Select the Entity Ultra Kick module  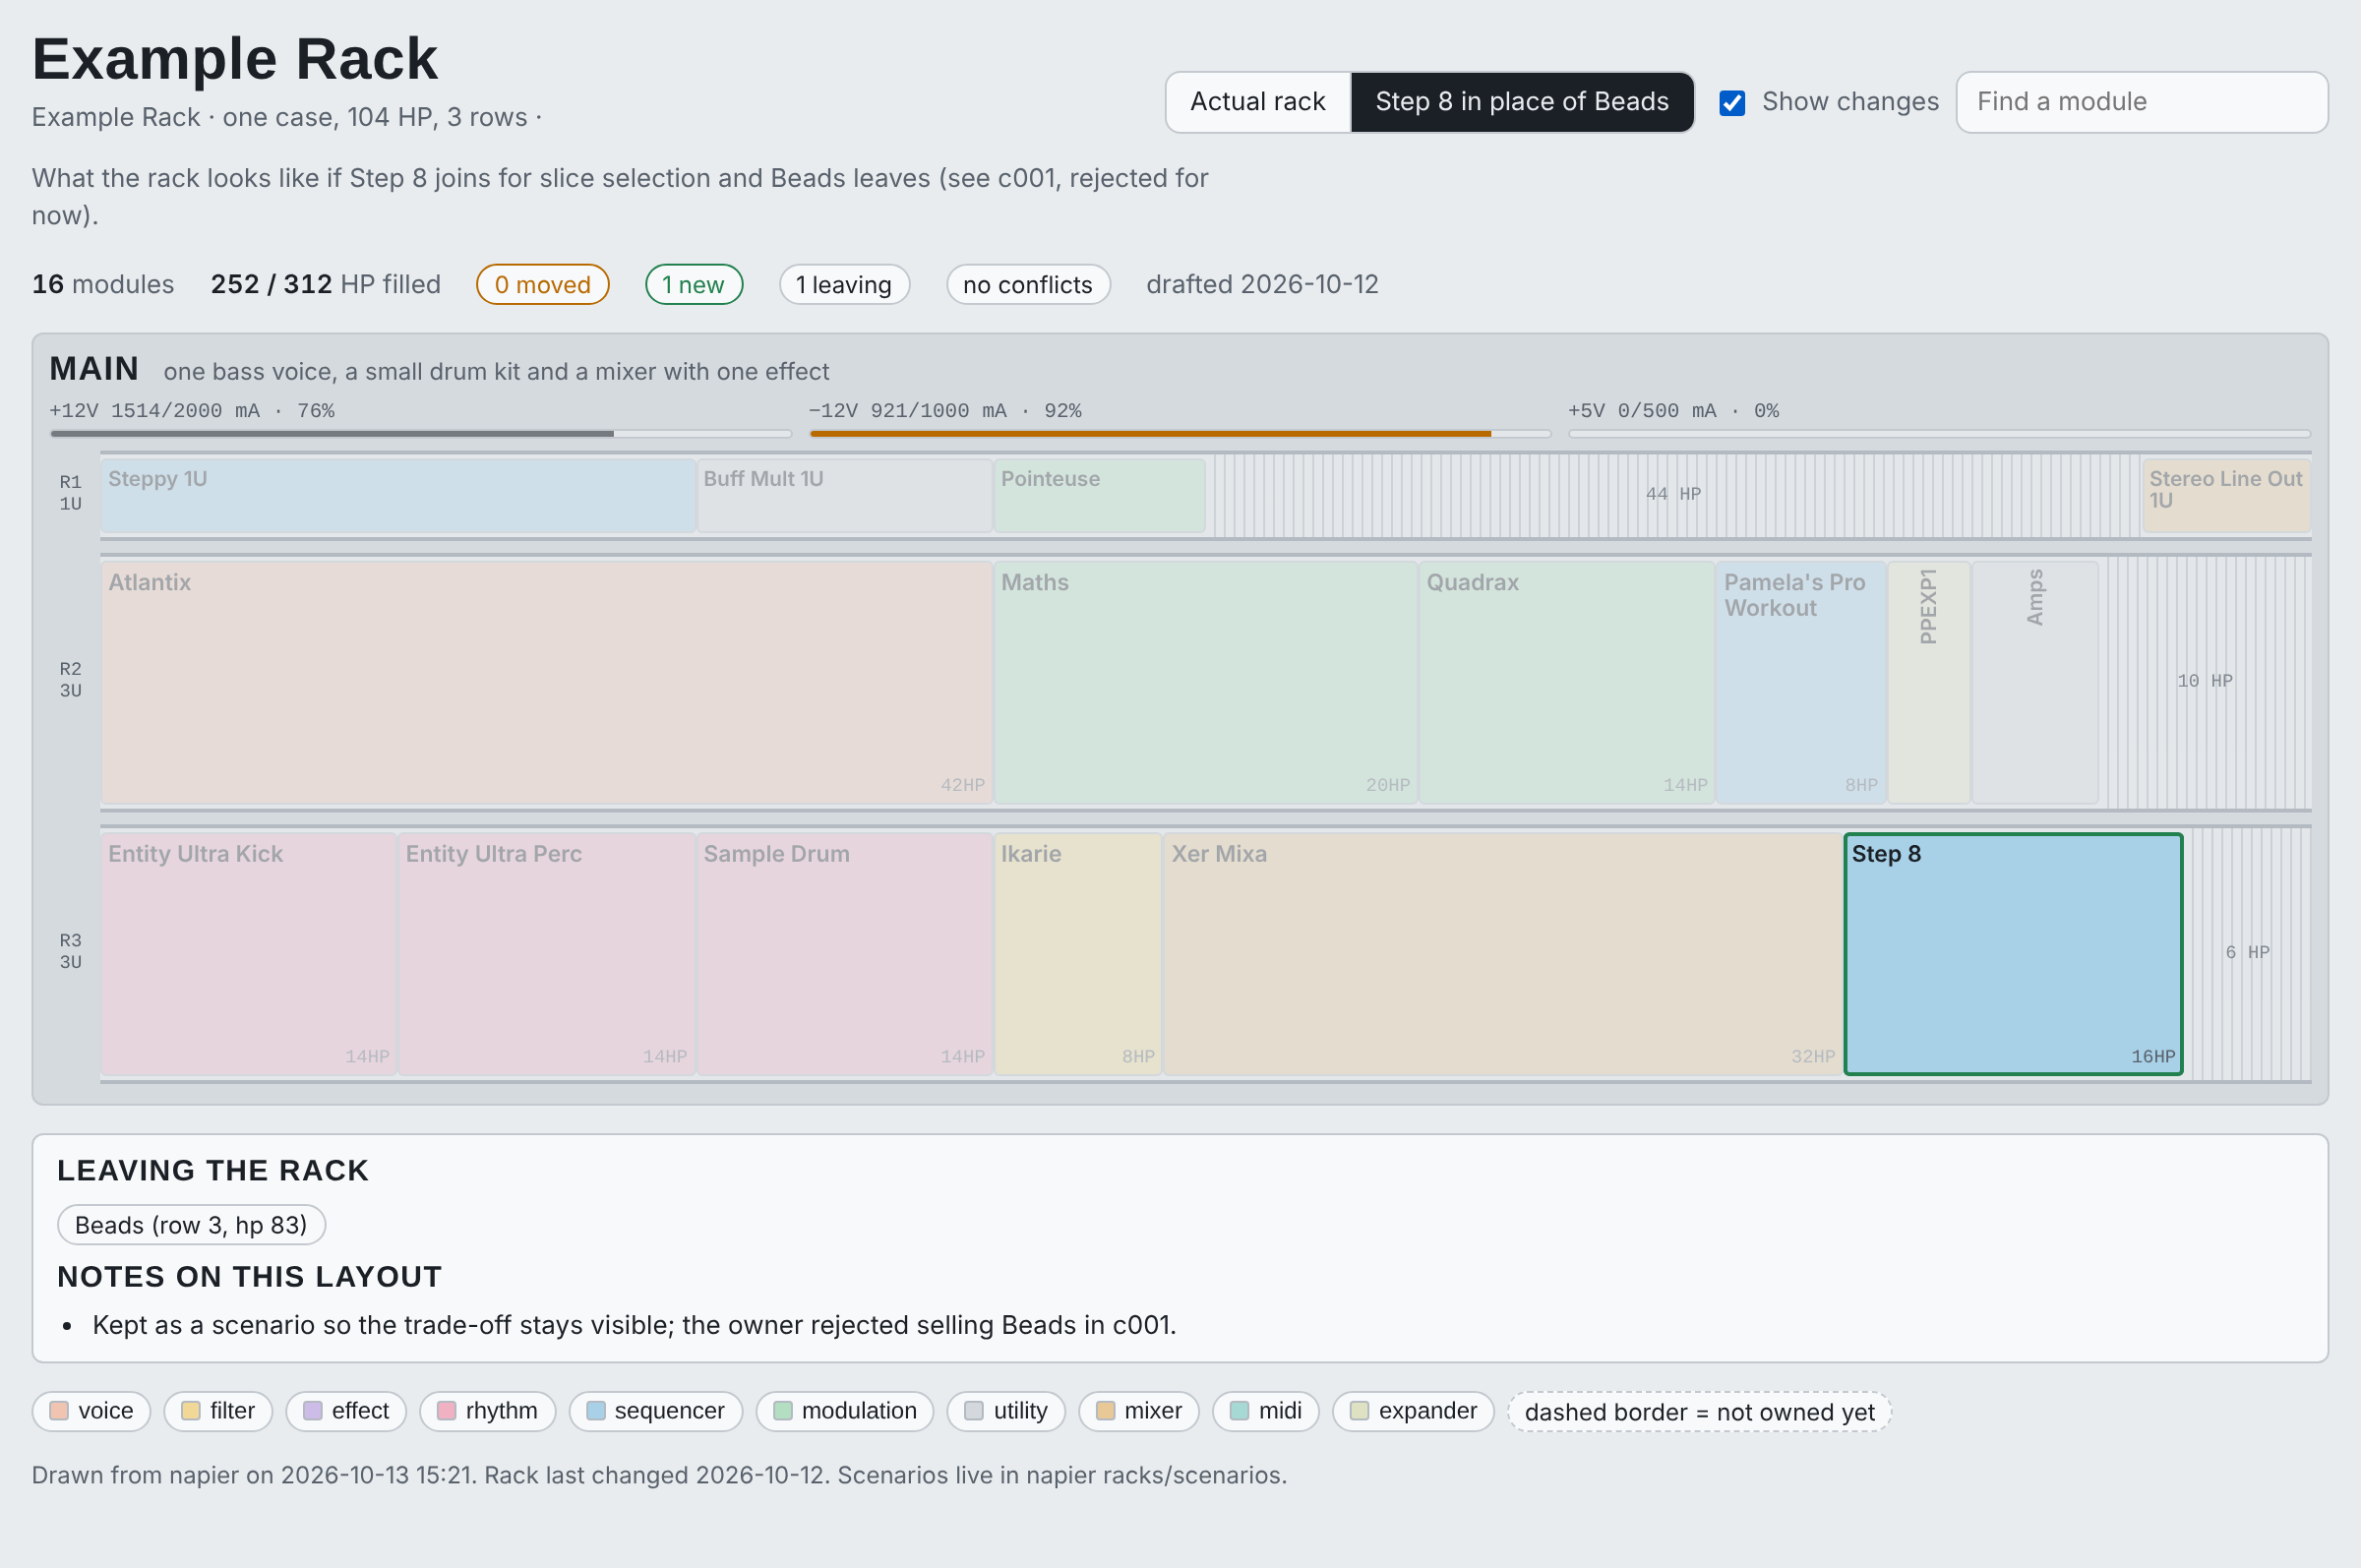pos(249,954)
